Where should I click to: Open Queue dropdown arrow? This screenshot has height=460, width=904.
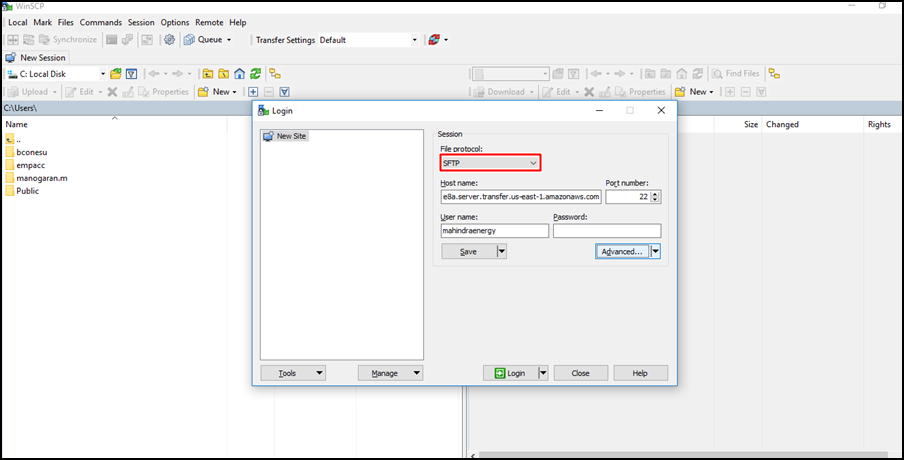(228, 40)
